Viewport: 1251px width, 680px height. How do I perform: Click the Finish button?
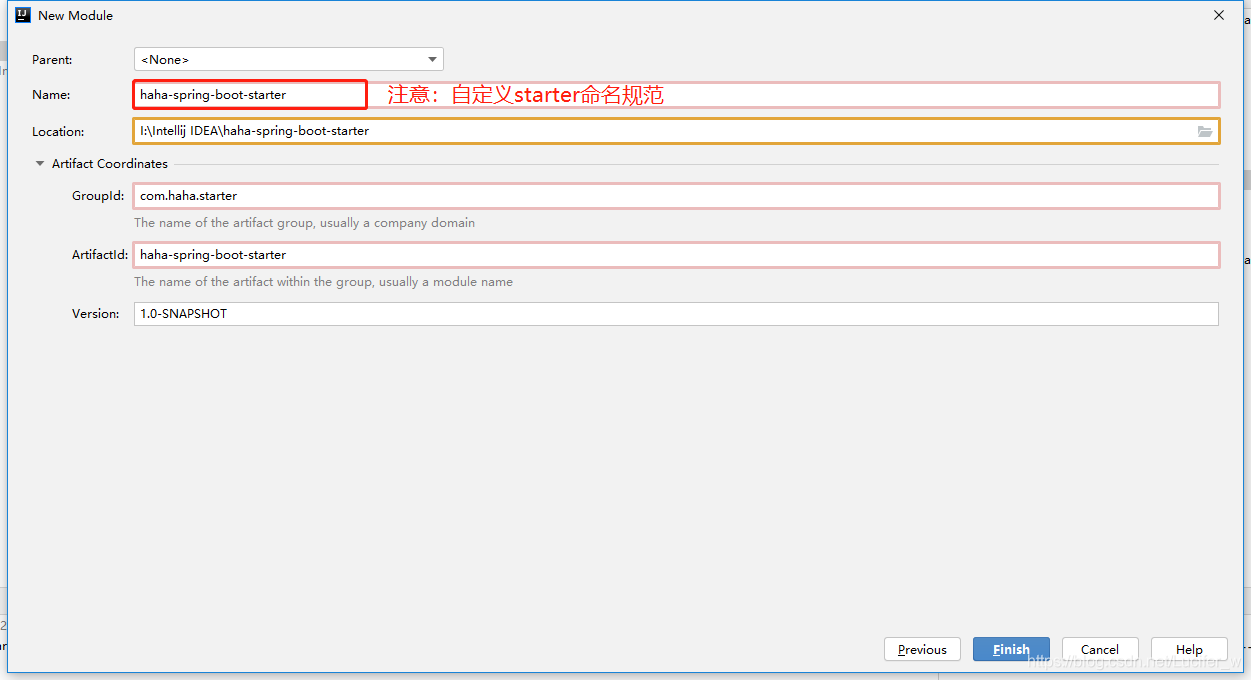(1011, 649)
